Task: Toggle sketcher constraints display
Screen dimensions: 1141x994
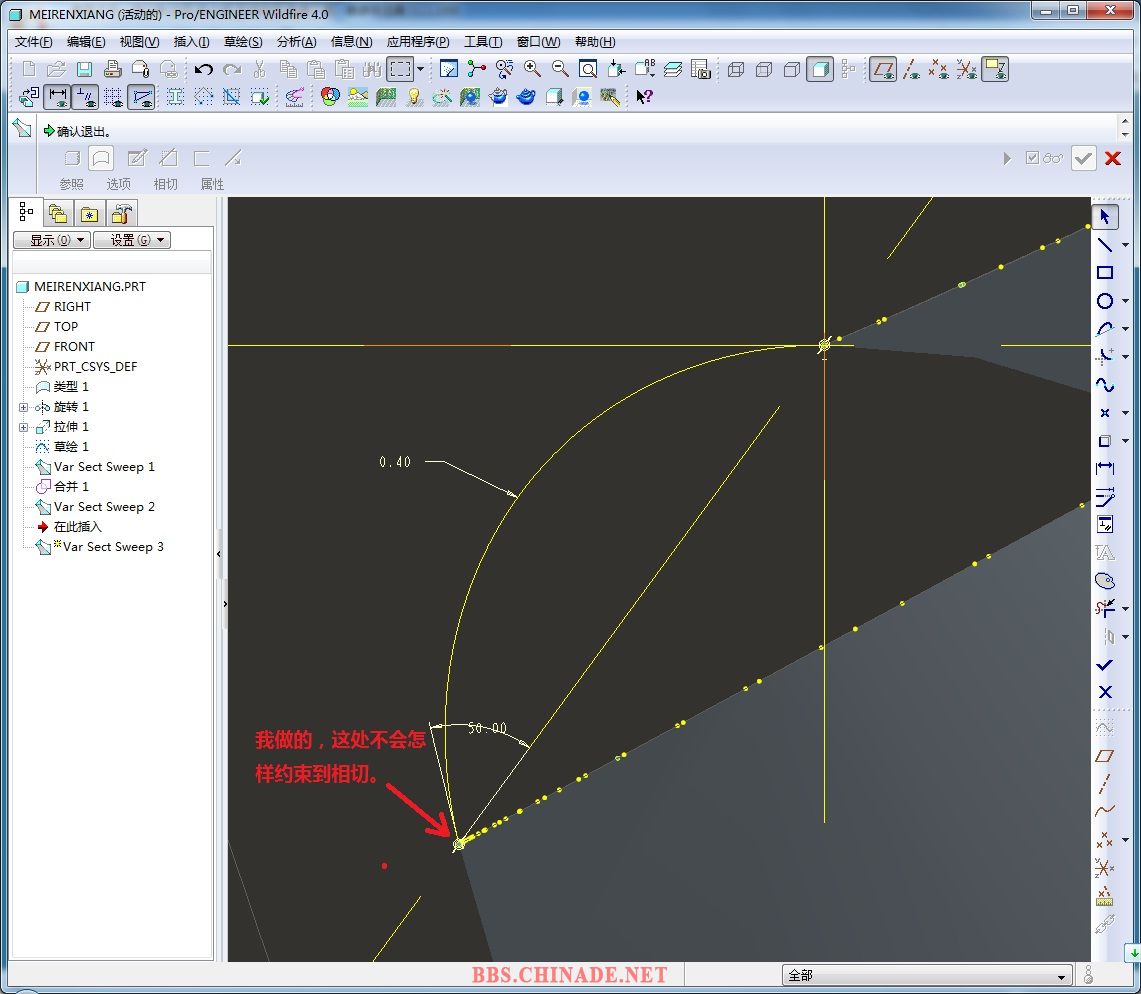Action: tap(86, 97)
